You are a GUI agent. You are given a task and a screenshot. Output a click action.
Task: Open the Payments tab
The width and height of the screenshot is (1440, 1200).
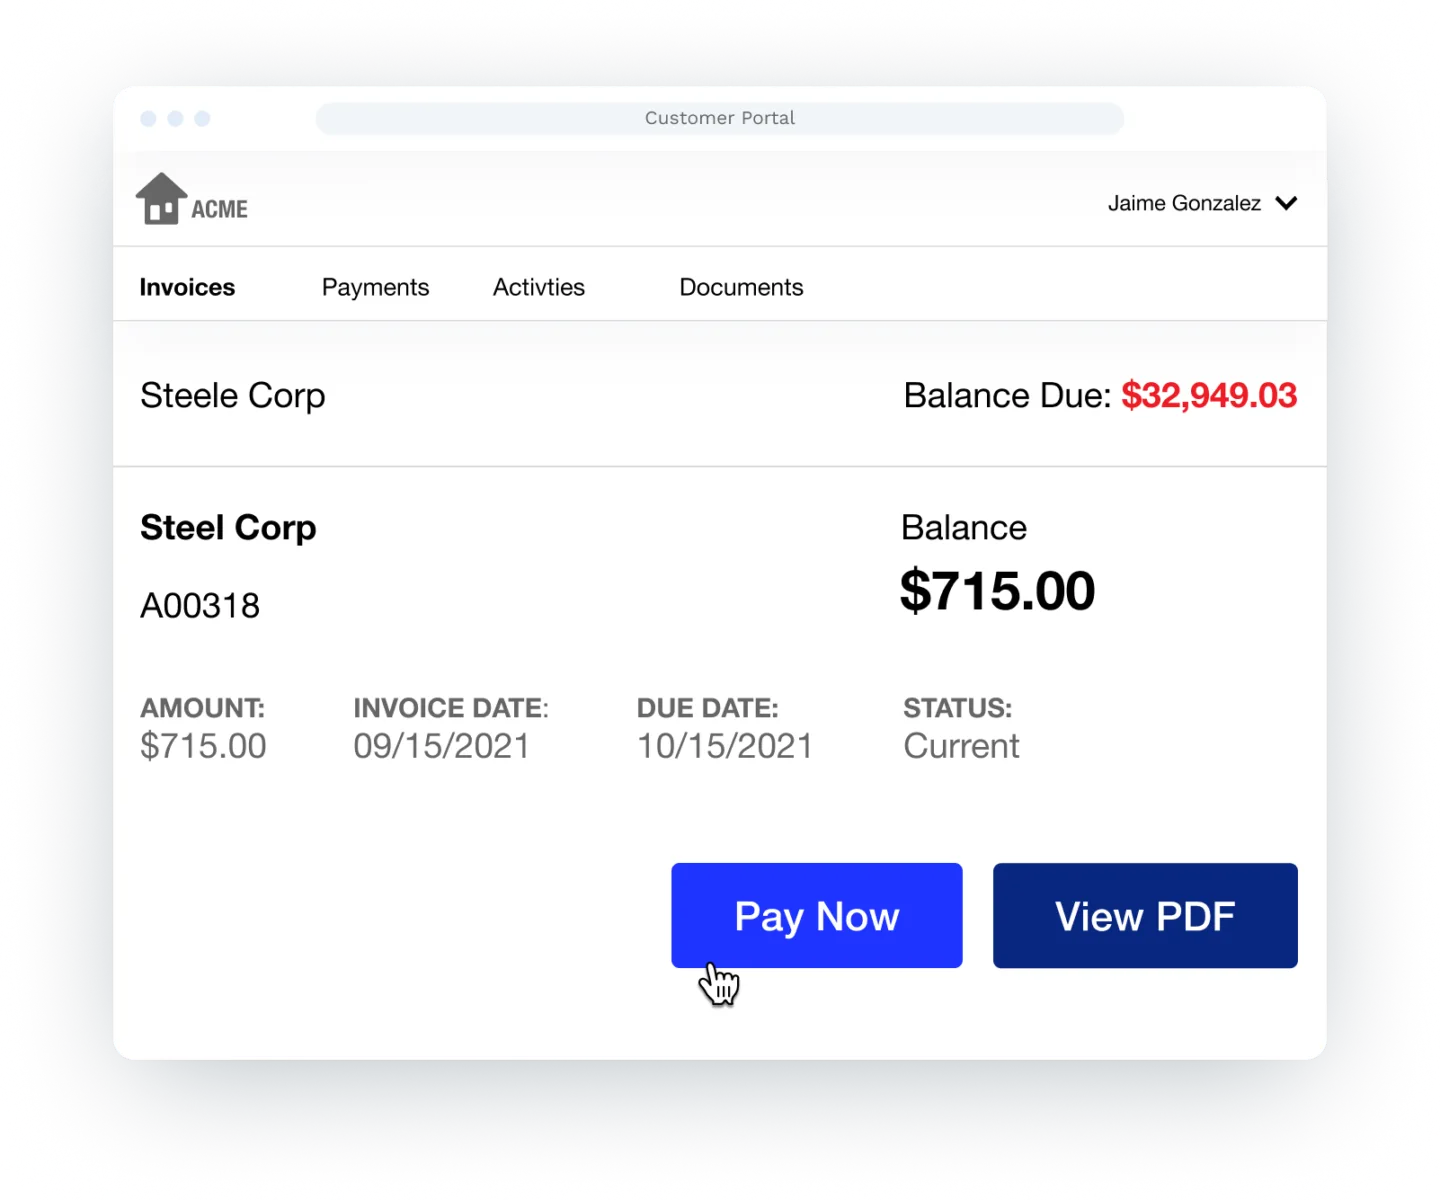375,287
